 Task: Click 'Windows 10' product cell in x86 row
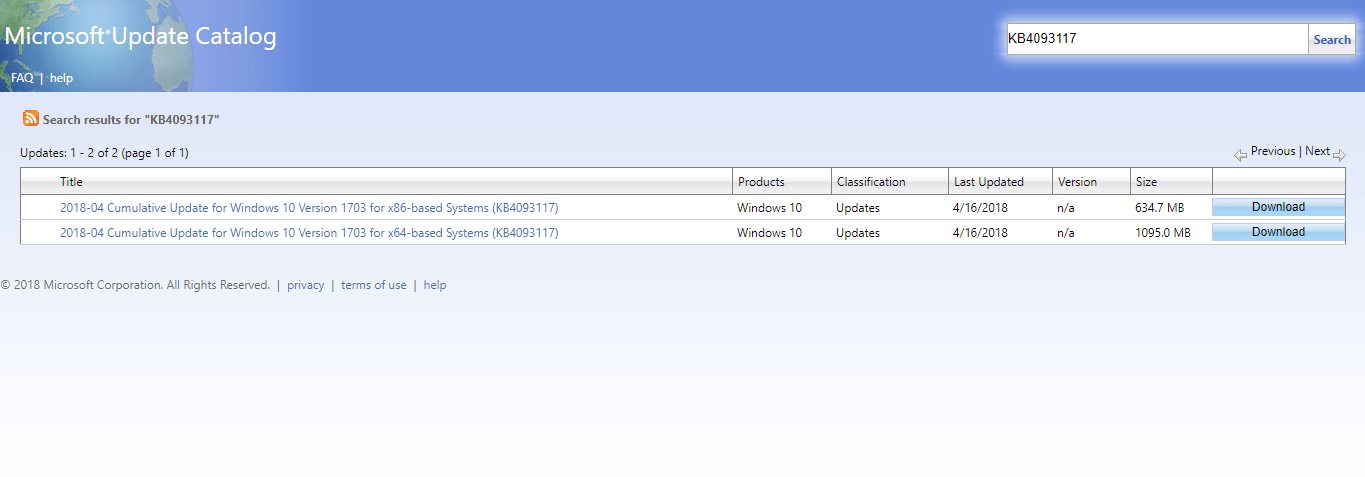(x=769, y=208)
